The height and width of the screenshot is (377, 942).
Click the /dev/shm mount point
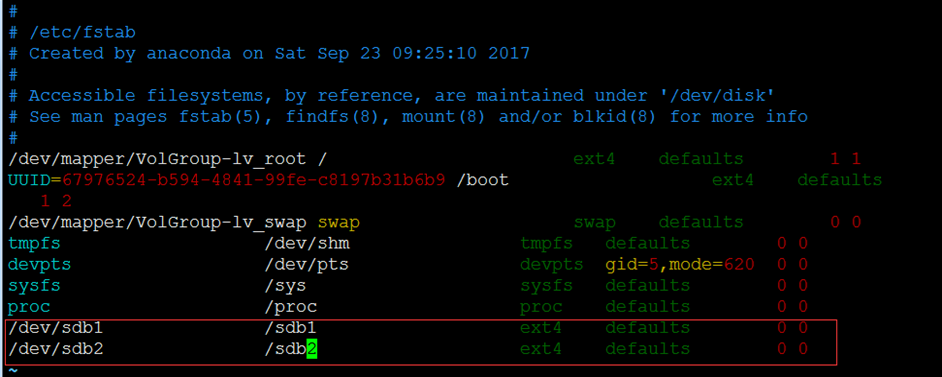[x=307, y=244]
